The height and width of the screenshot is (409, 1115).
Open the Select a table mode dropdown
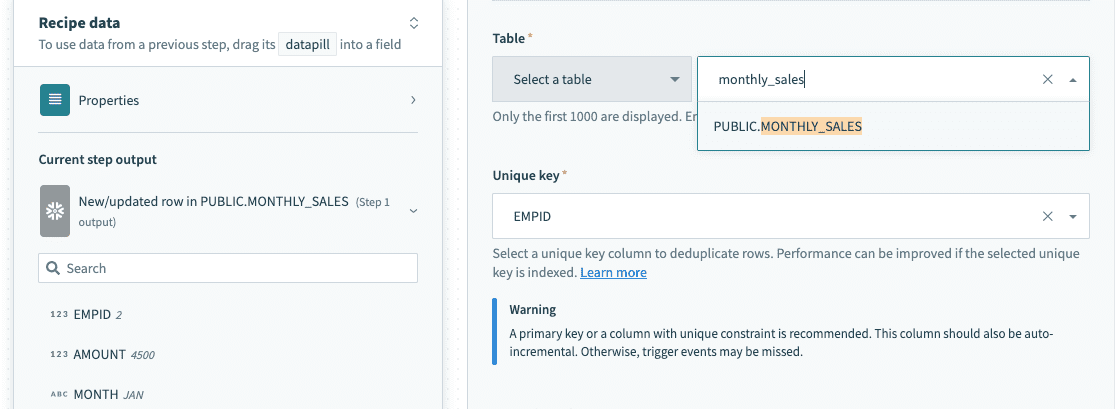point(591,79)
